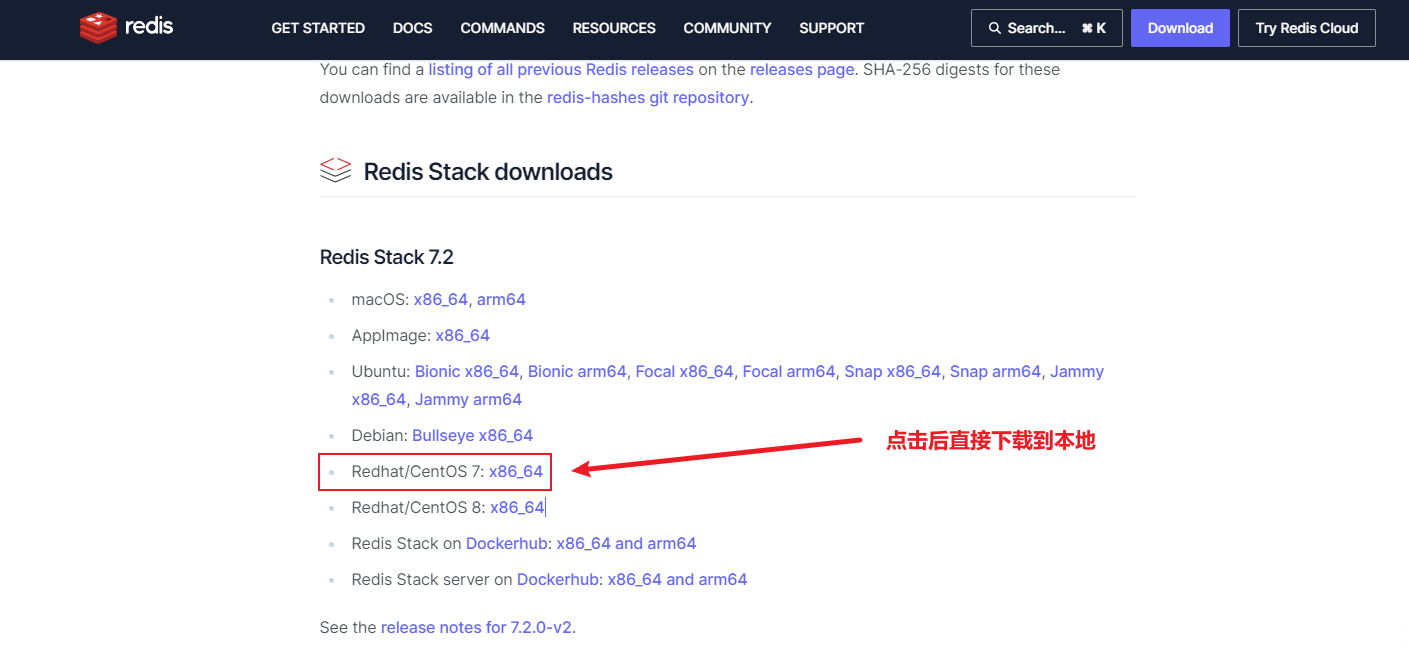
Task: Open the SUPPORT nav item
Action: click(832, 28)
